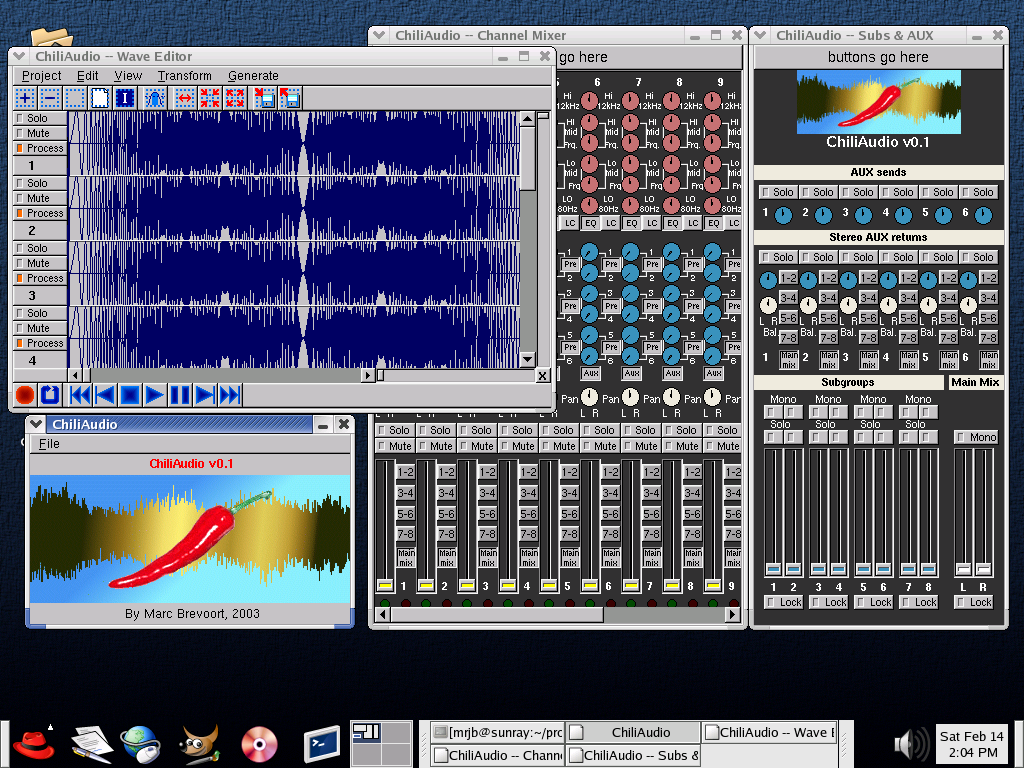Click the 'buttons go here' bar in Subs & AUX

(x=878, y=57)
